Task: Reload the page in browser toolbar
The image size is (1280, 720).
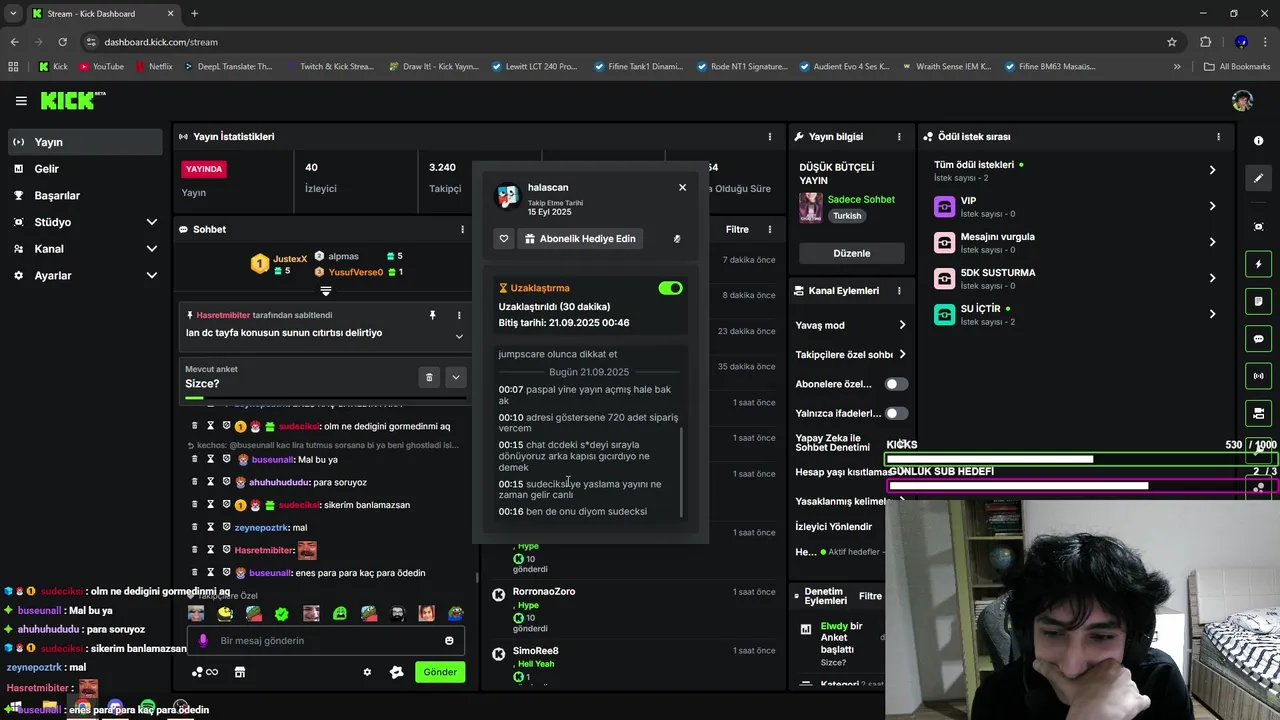Action: [62, 42]
